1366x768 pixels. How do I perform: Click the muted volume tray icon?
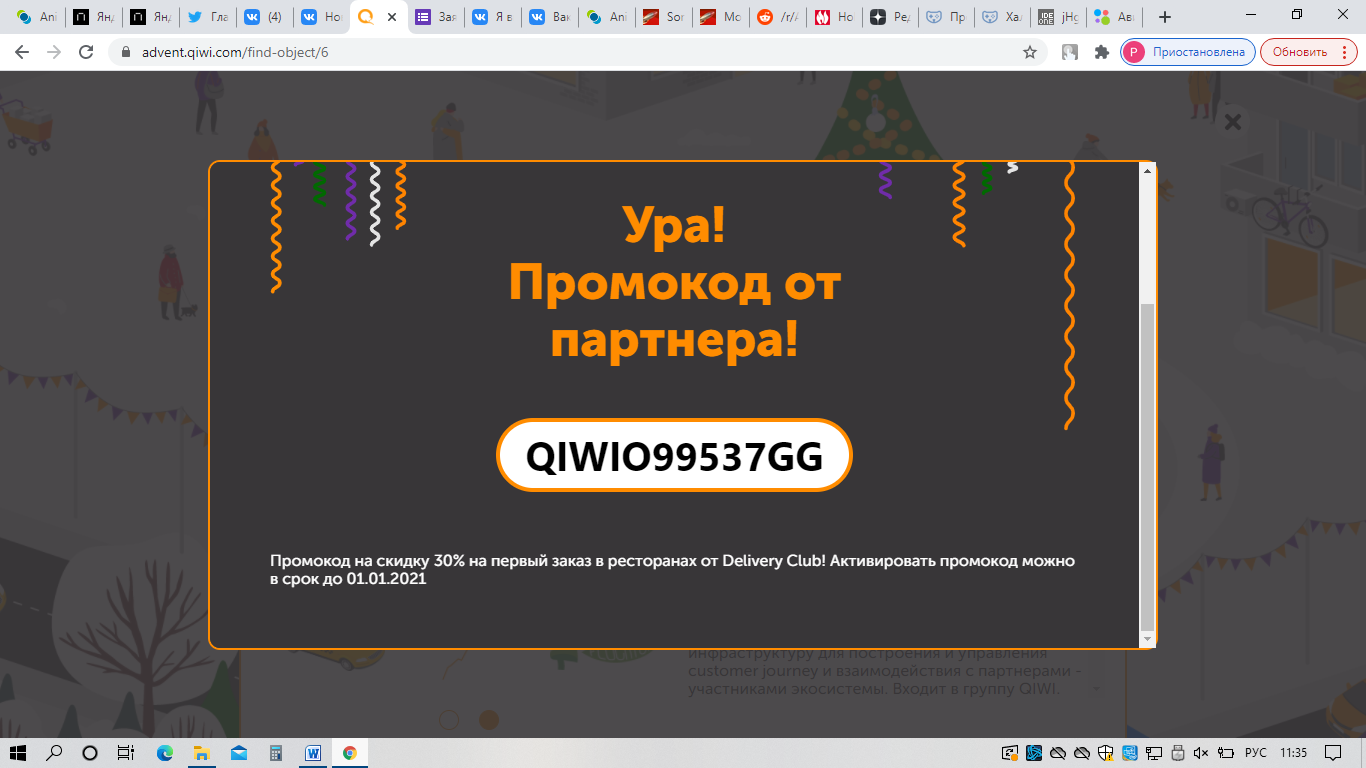1201,753
